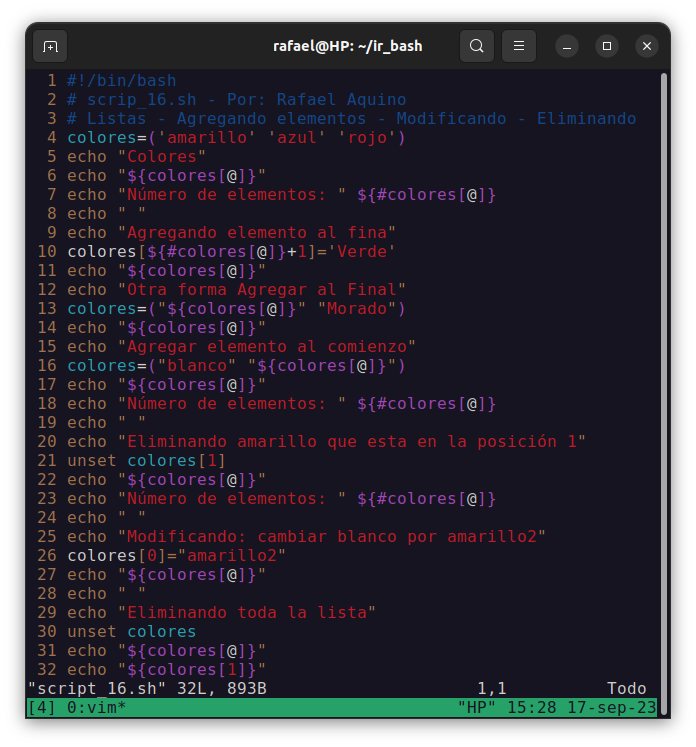
Task: Click ${#colores[@]} on line 18
Action: click(426, 404)
